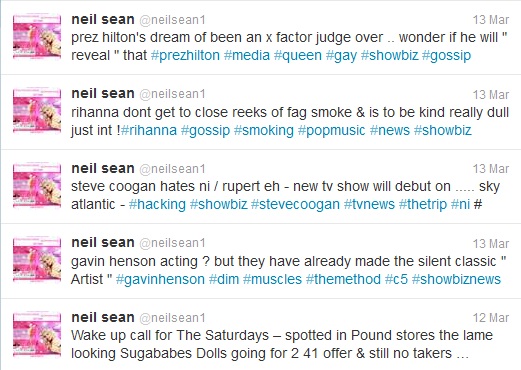The image size is (521, 370).
Task: Open neil sean's name on the gavin henson tweet
Action: click(x=103, y=242)
